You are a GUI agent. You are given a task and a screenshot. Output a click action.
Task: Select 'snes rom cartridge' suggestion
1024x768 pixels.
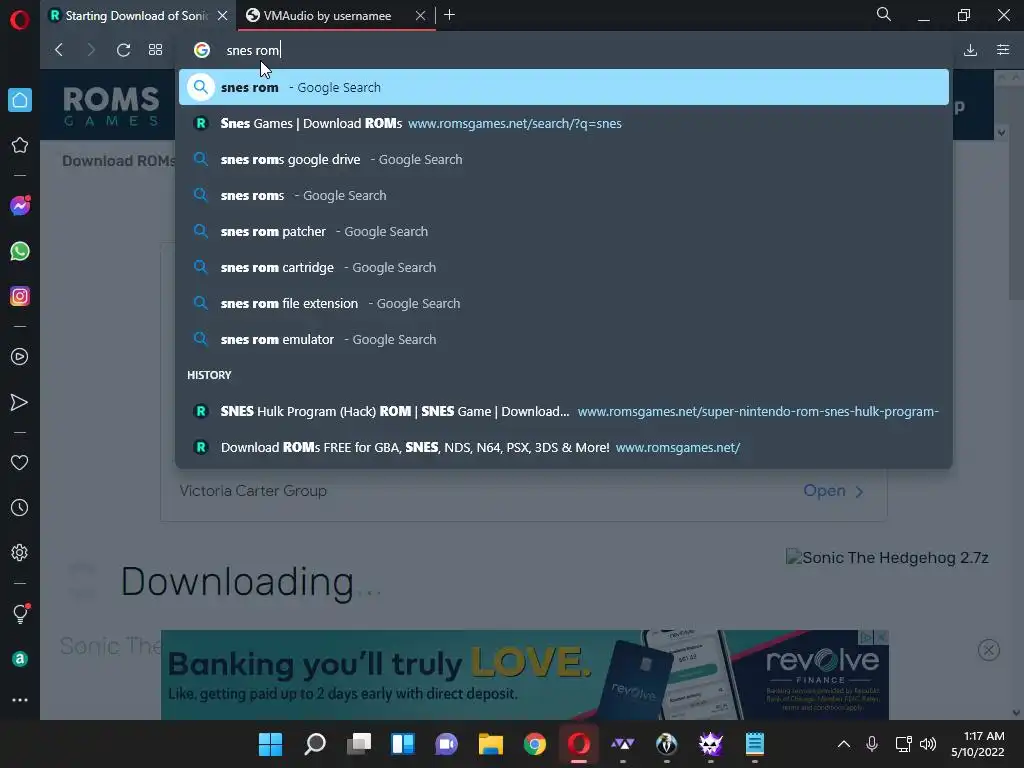point(564,267)
